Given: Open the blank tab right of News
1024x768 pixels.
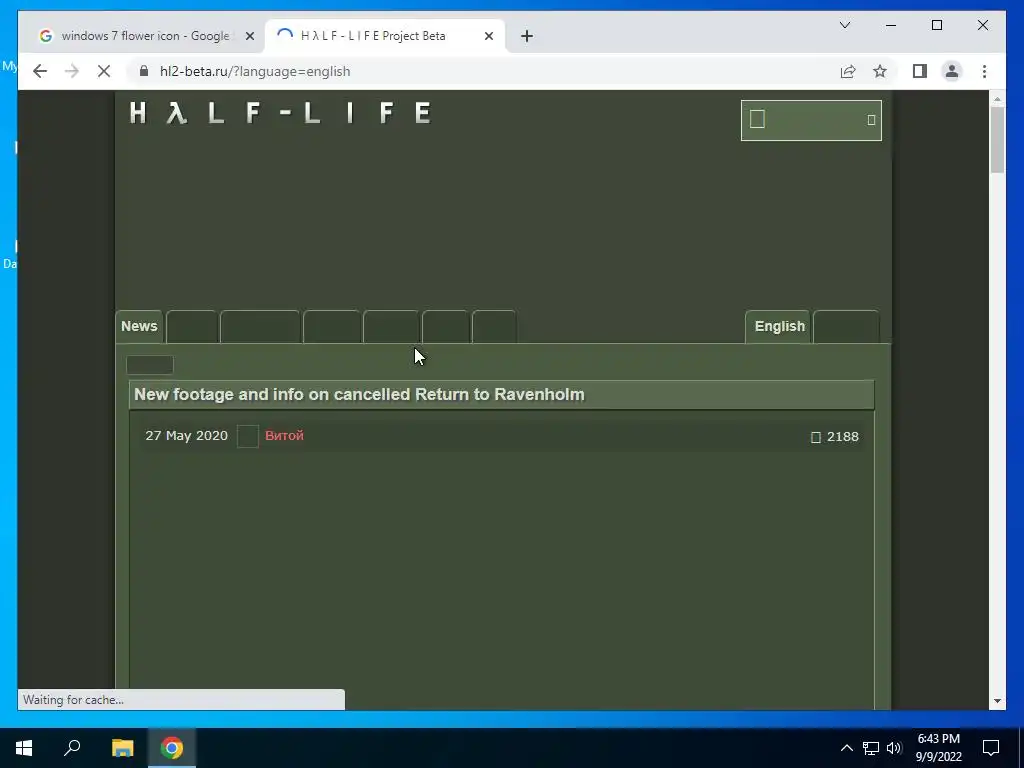Looking at the screenshot, I should click(x=192, y=327).
